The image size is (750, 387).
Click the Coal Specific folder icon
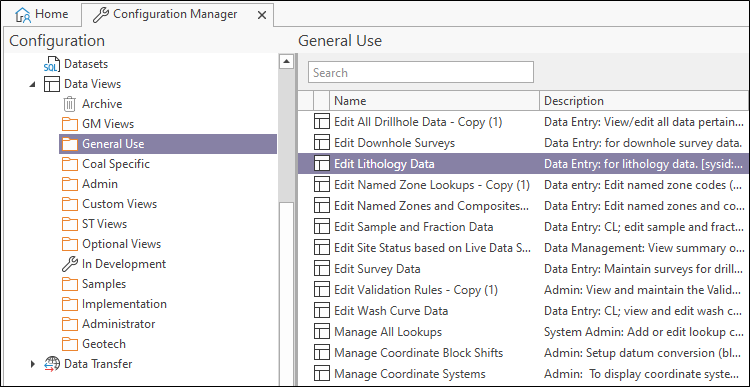tap(70, 164)
